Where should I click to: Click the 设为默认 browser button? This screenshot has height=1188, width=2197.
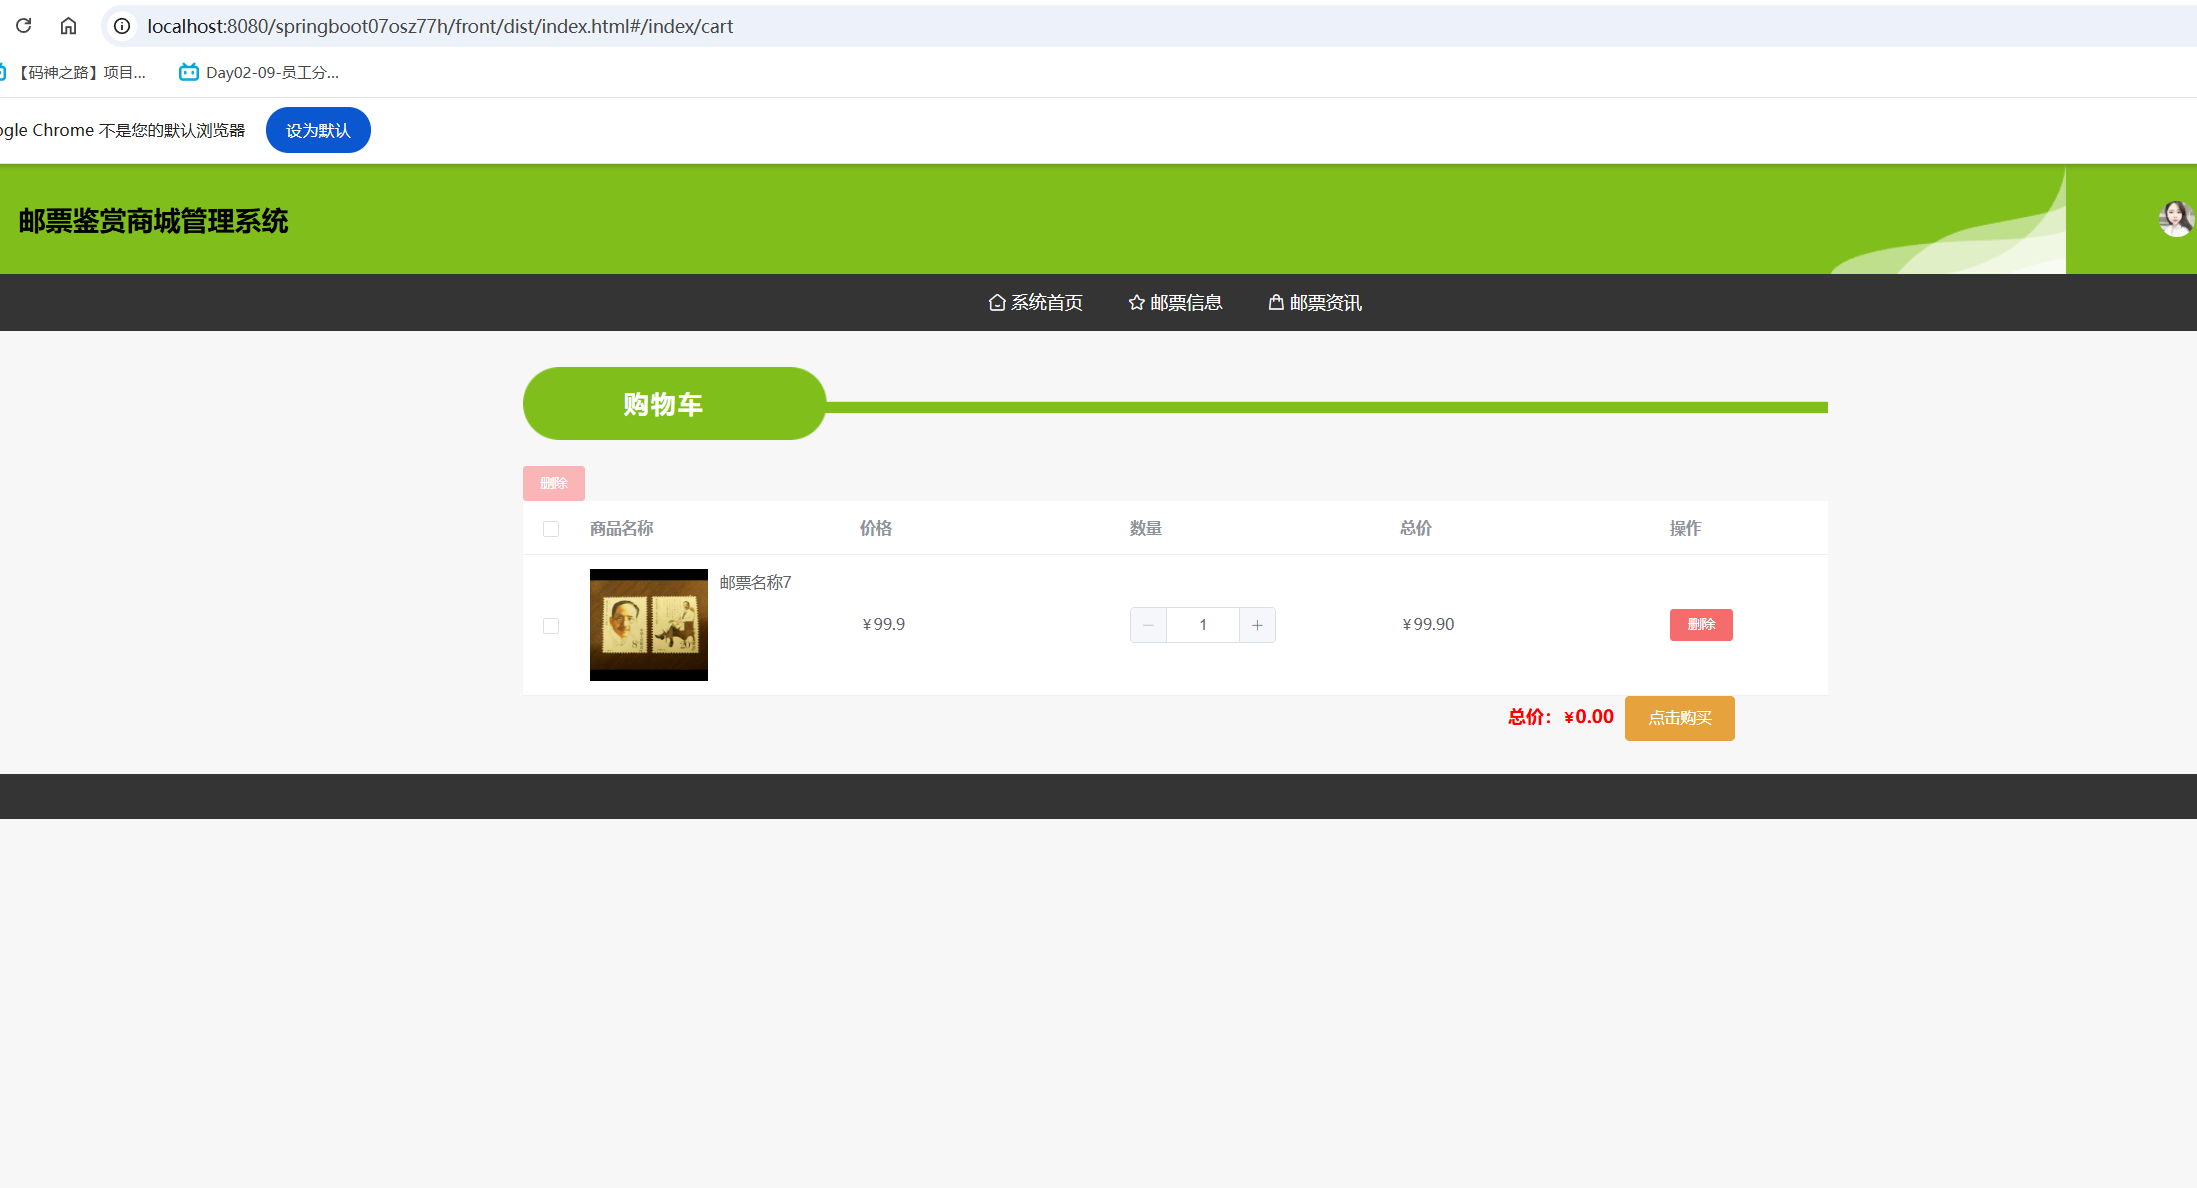pyautogui.click(x=318, y=131)
